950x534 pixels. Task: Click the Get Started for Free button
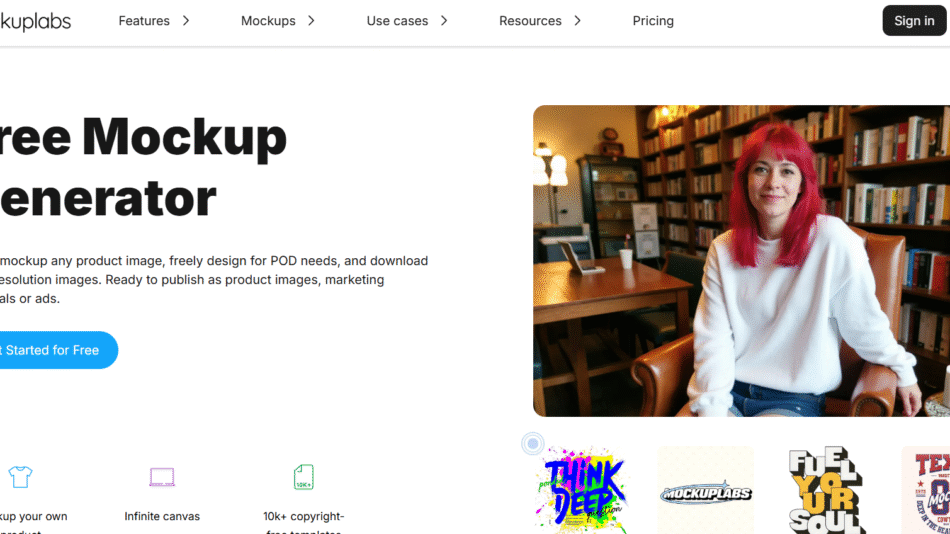coord(55,350)
